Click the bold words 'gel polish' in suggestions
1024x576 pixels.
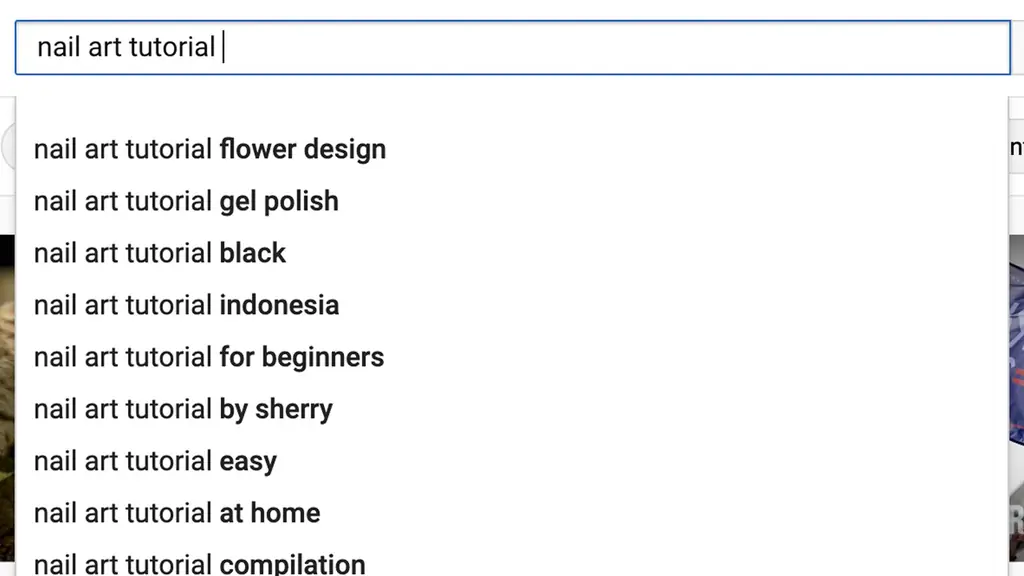(x=279, y=202)
